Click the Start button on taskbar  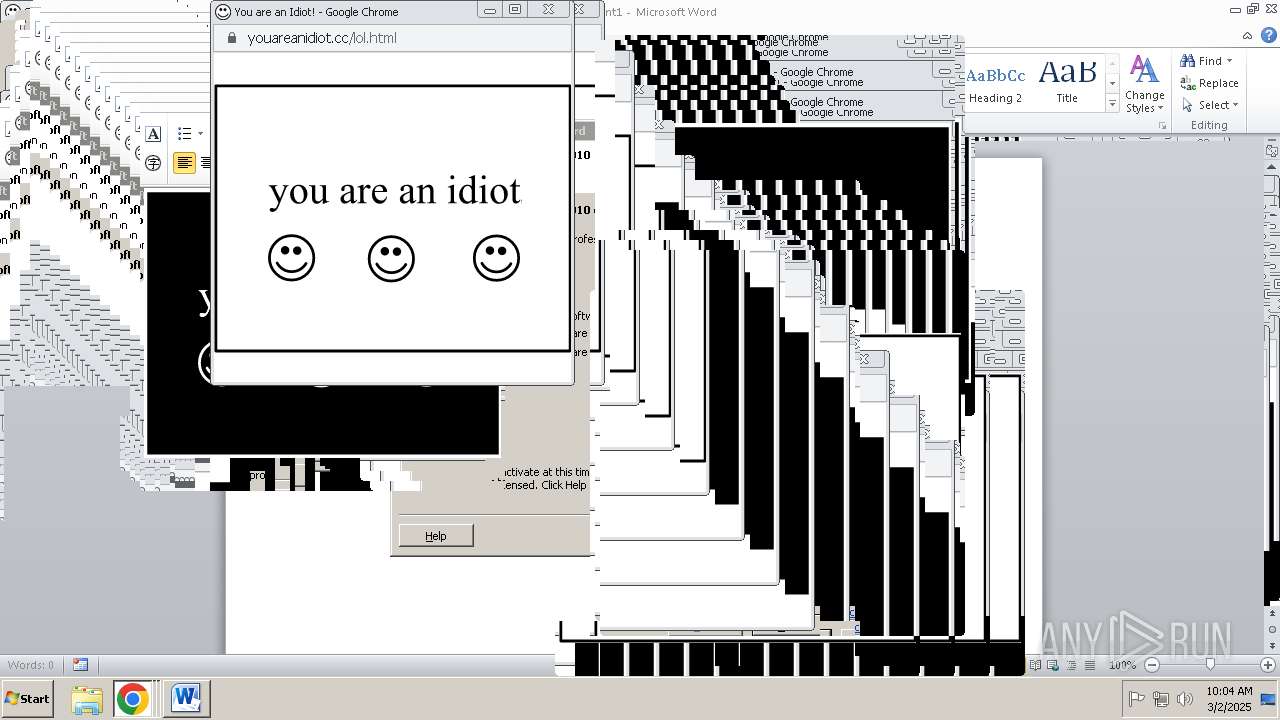(27, 699)
